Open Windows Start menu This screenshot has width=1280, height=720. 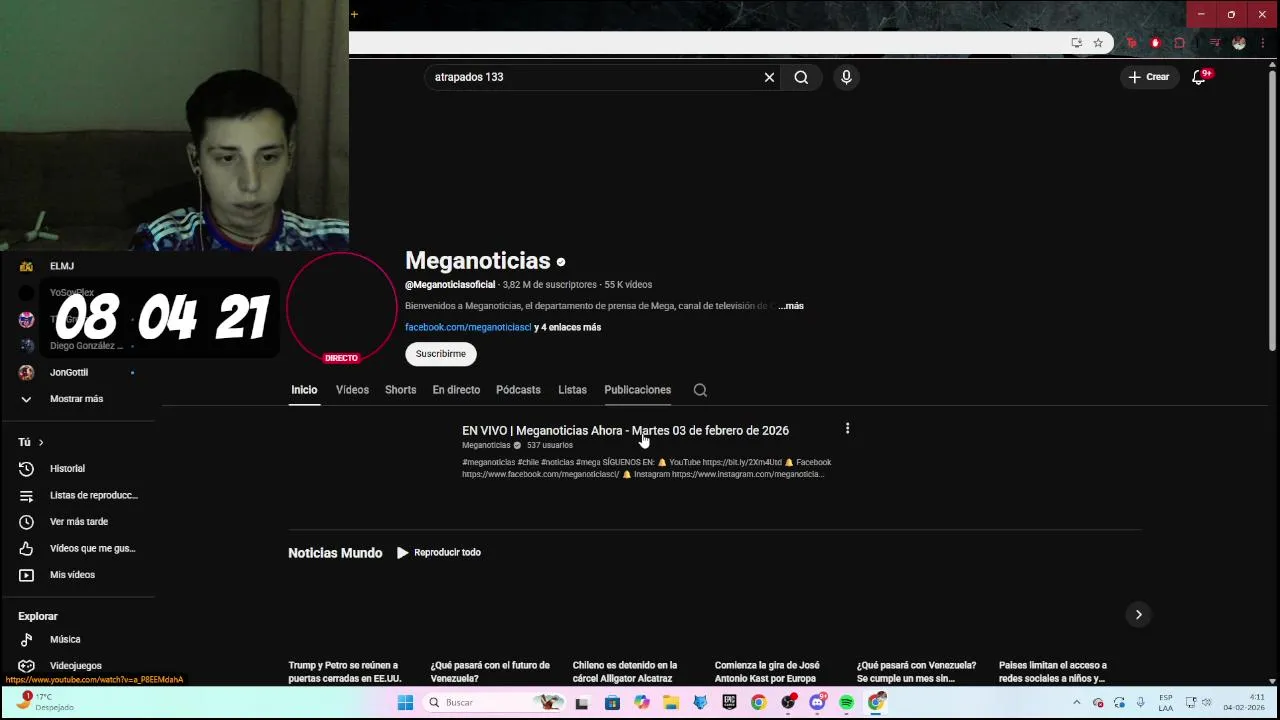pos(405,702)
